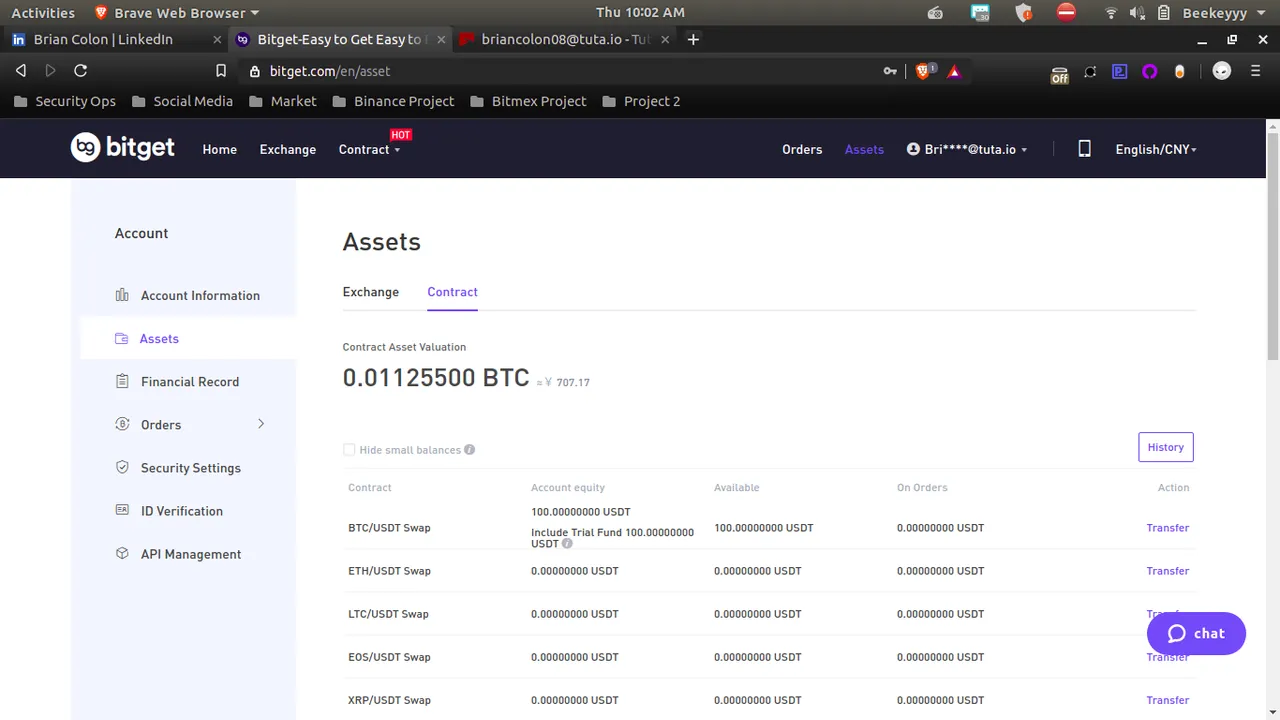
Task: Expand the Contract dropdown in header
Action: [x=369, y=149]
